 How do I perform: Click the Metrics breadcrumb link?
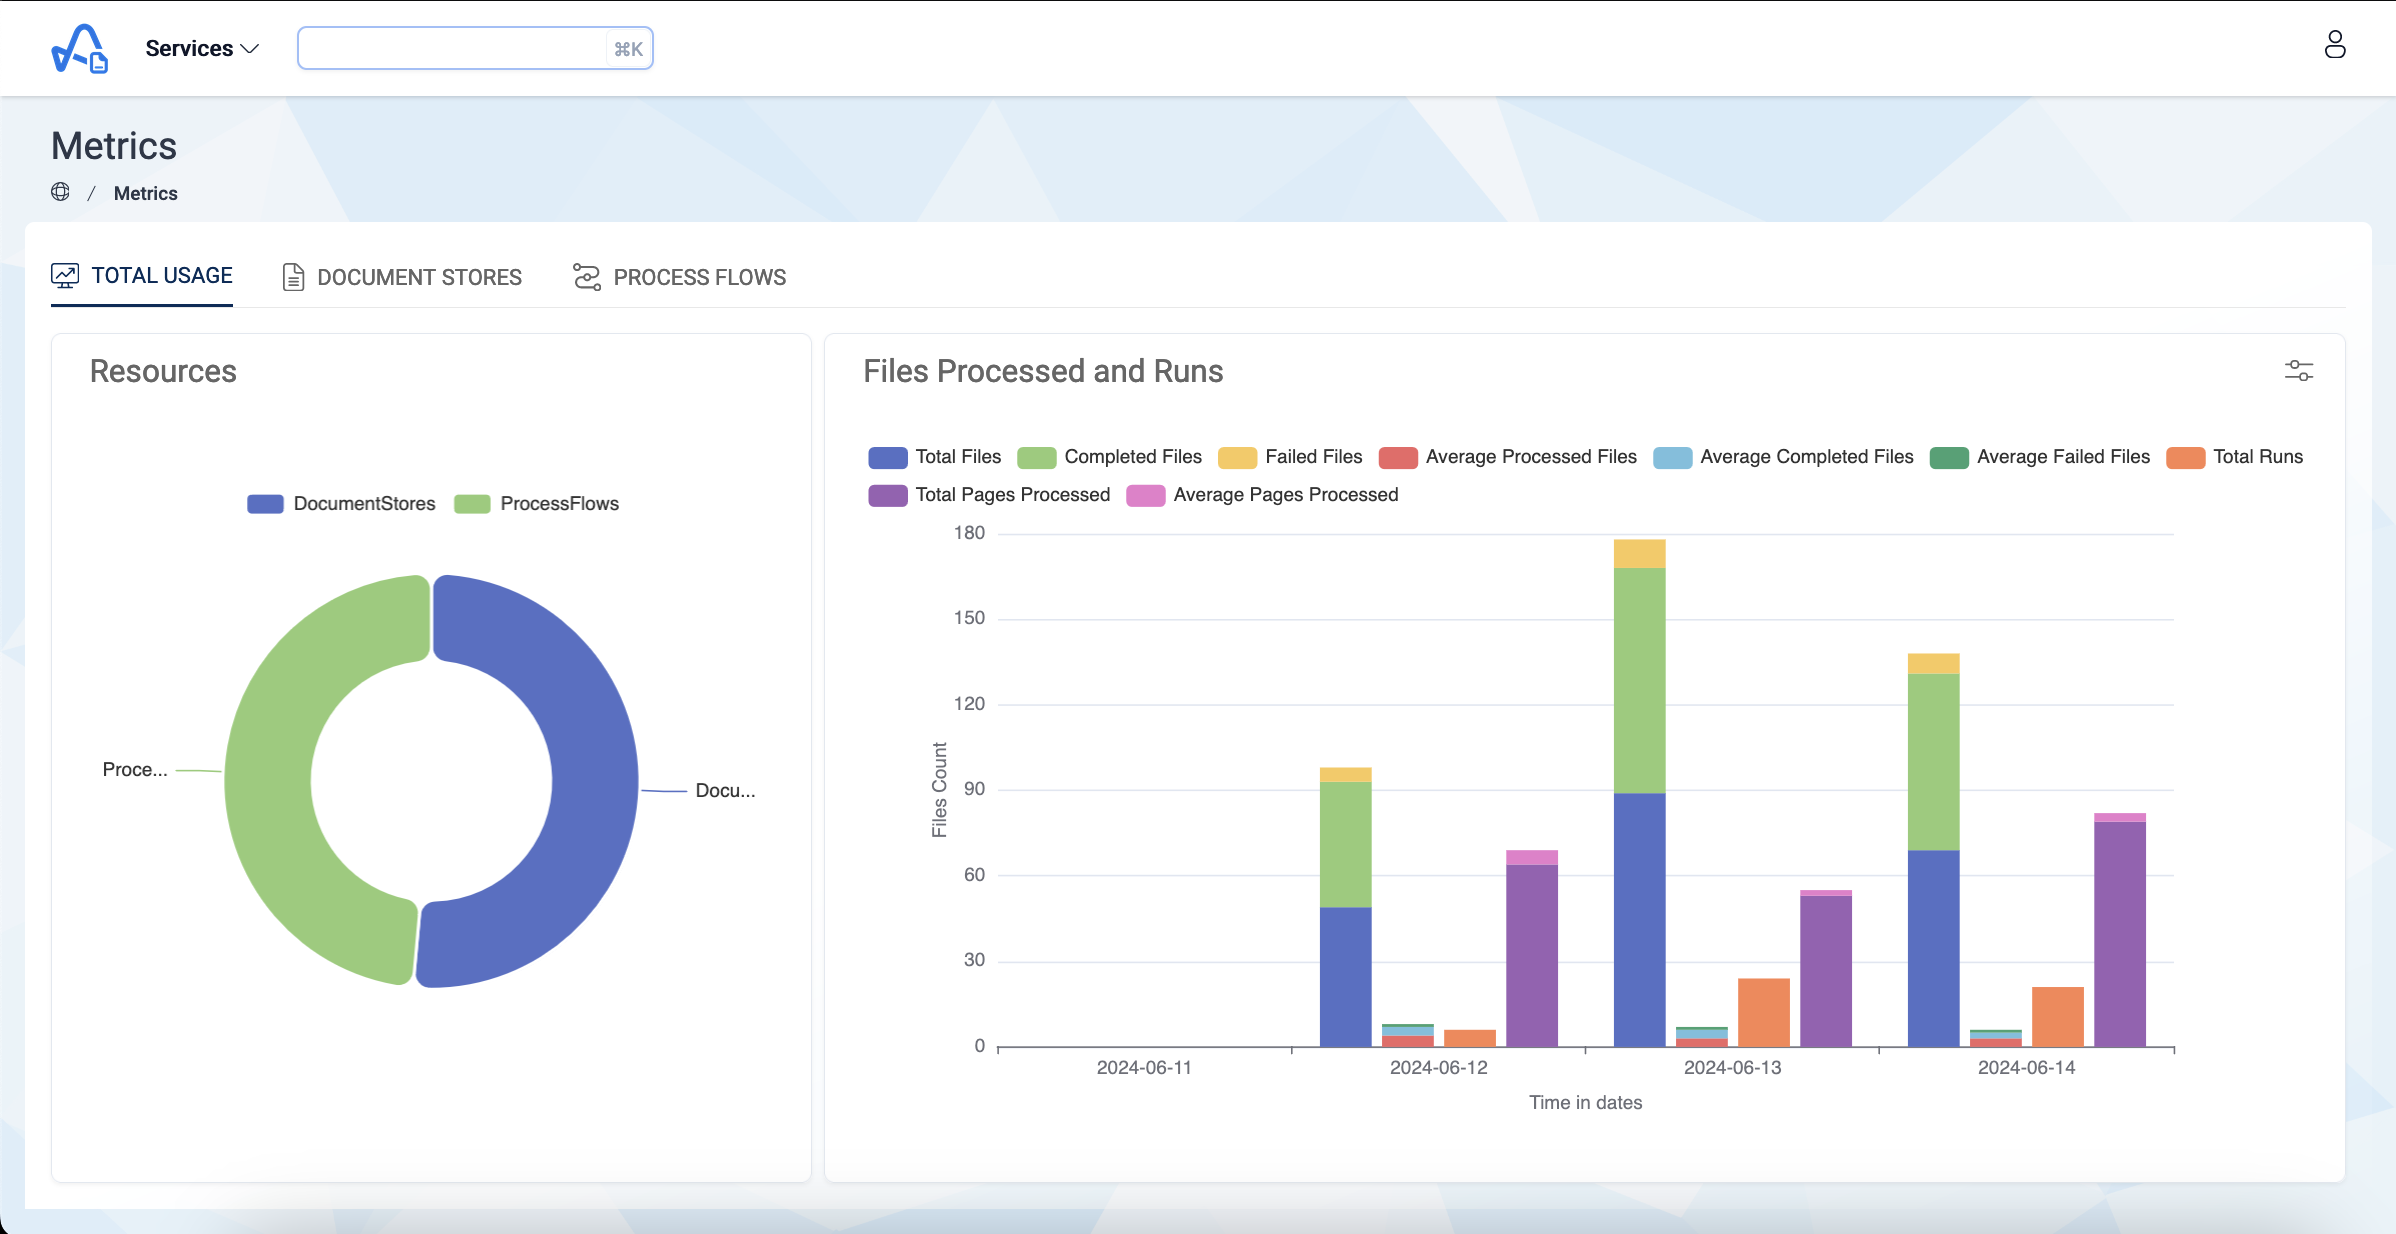(x=146, y=193)
